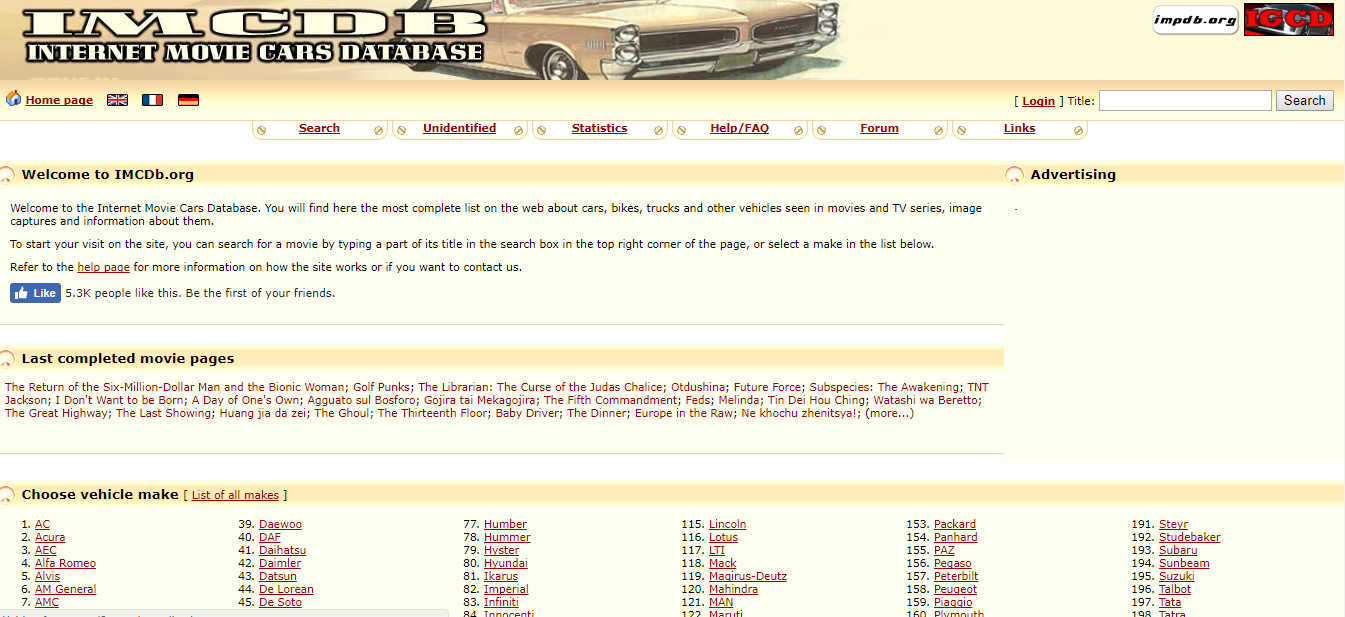Switch site language to English via UK flag
The height and width of the screenshot is (617, 1345).
tap(117, 100)
